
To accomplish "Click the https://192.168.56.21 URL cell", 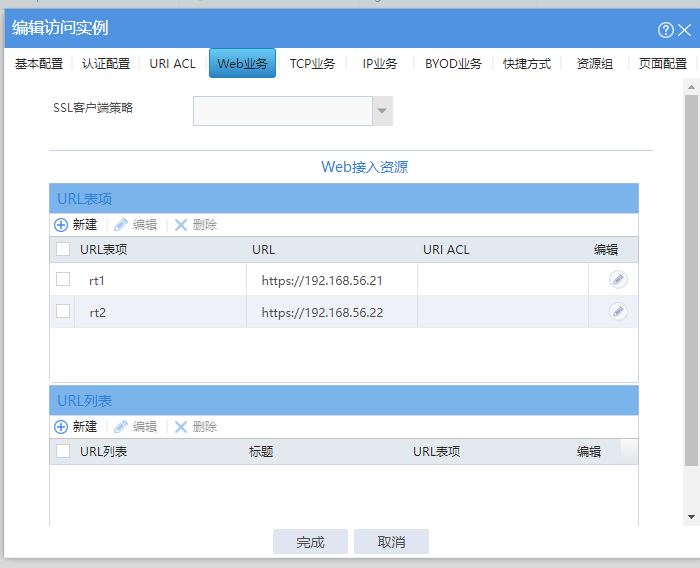I will tap(332, 280).
